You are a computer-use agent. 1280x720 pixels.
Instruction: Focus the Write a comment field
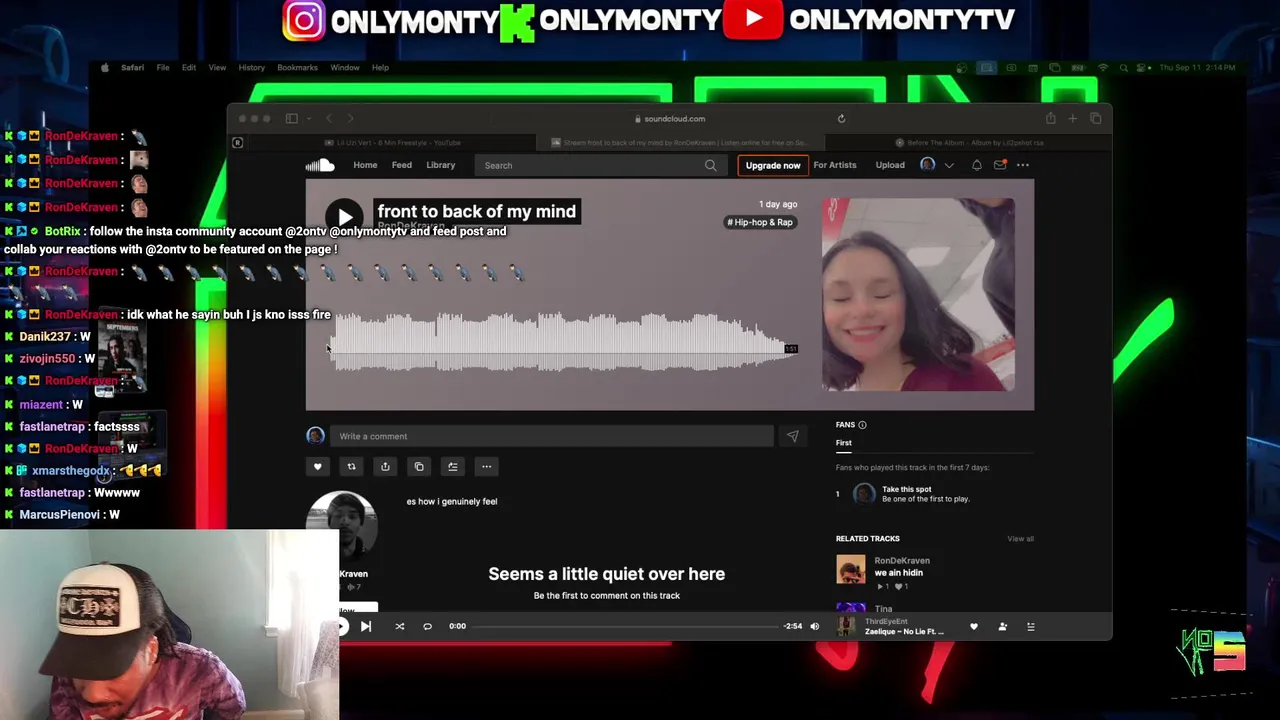click(552, 436)
